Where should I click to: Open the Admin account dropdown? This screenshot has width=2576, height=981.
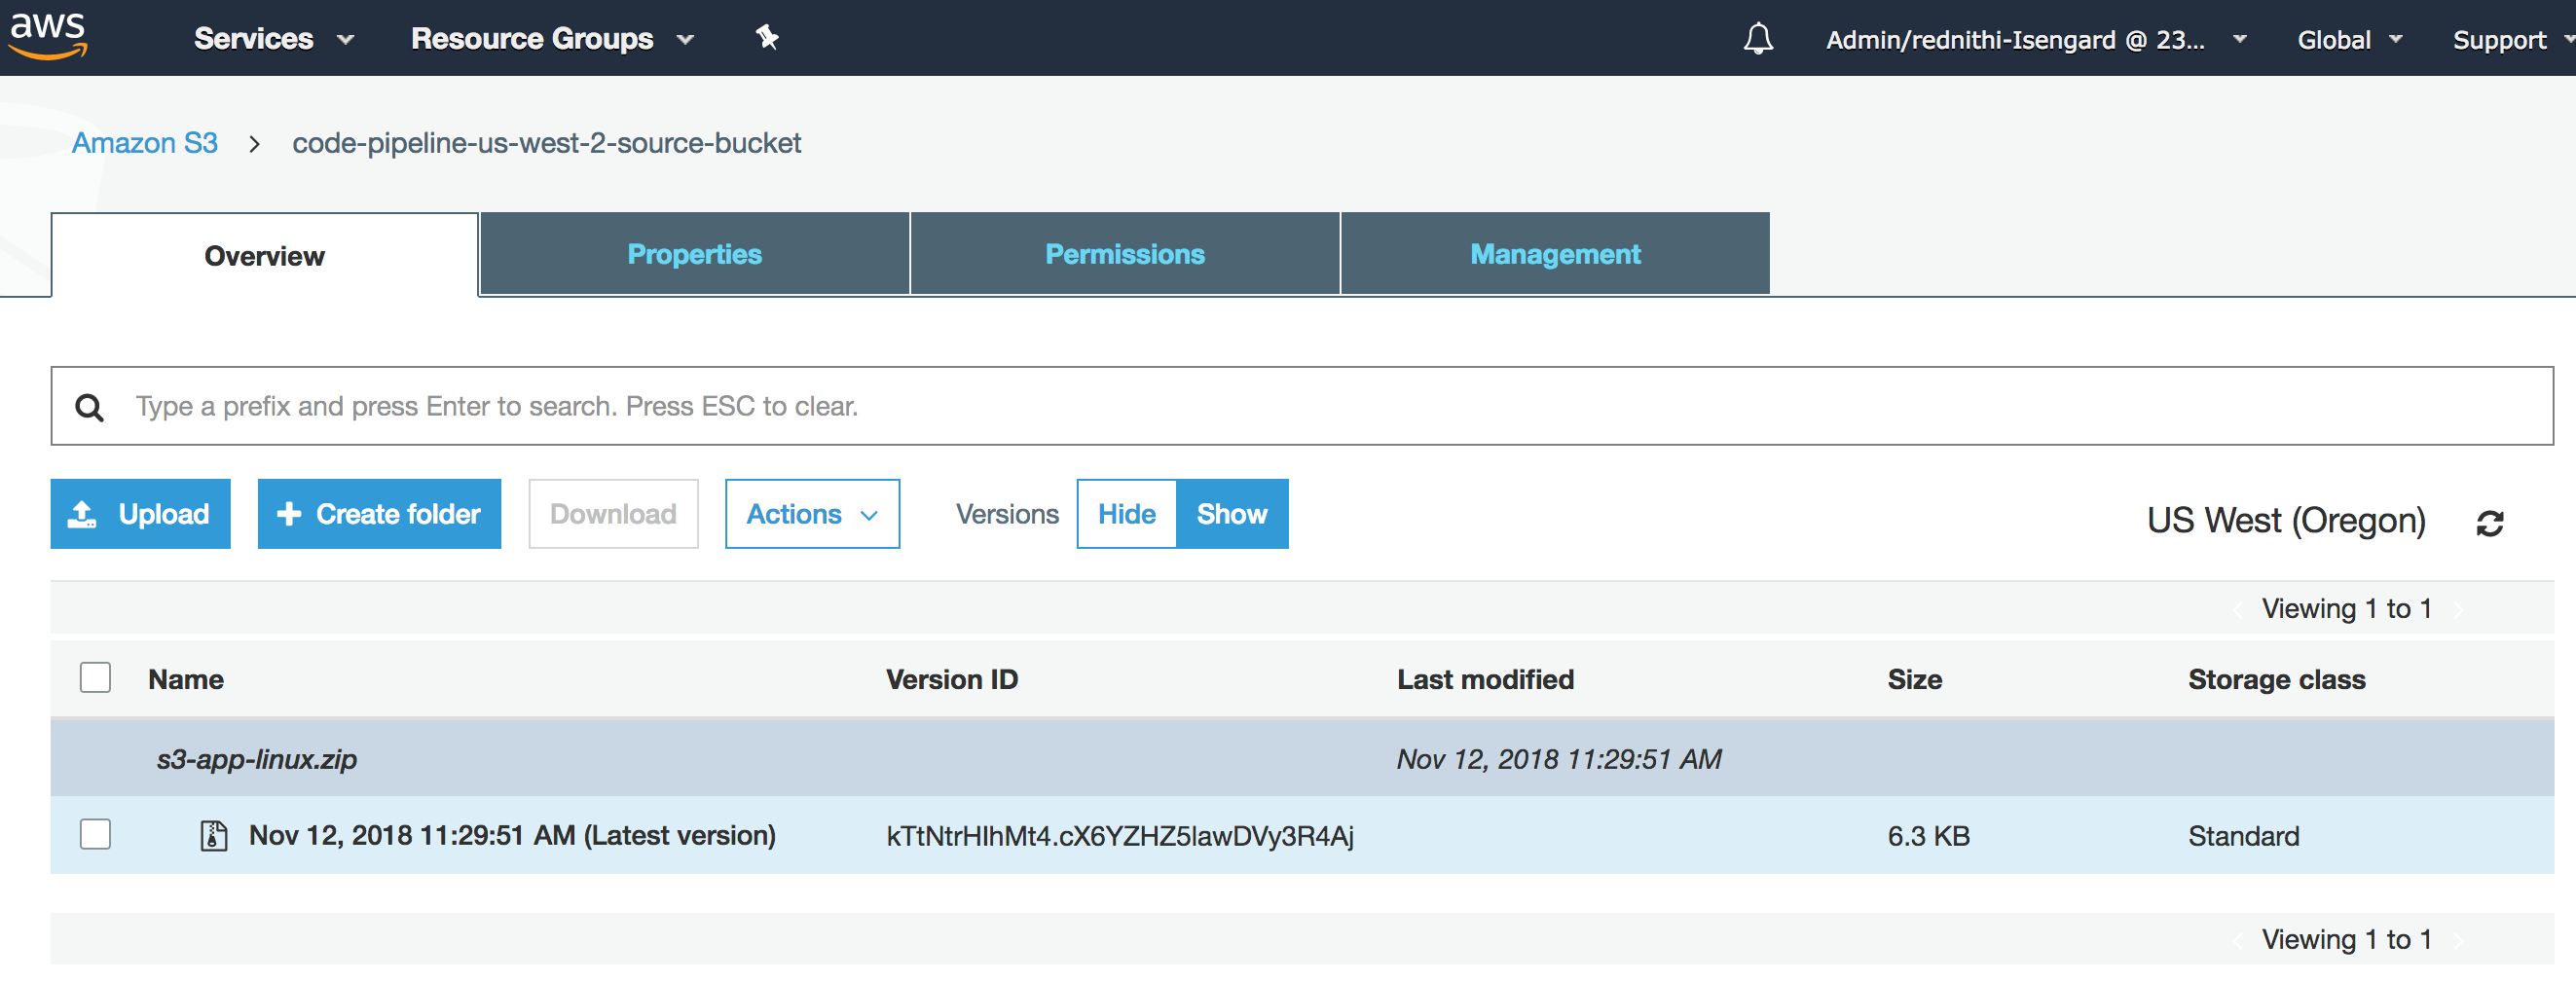click(x=2036, y=40)
